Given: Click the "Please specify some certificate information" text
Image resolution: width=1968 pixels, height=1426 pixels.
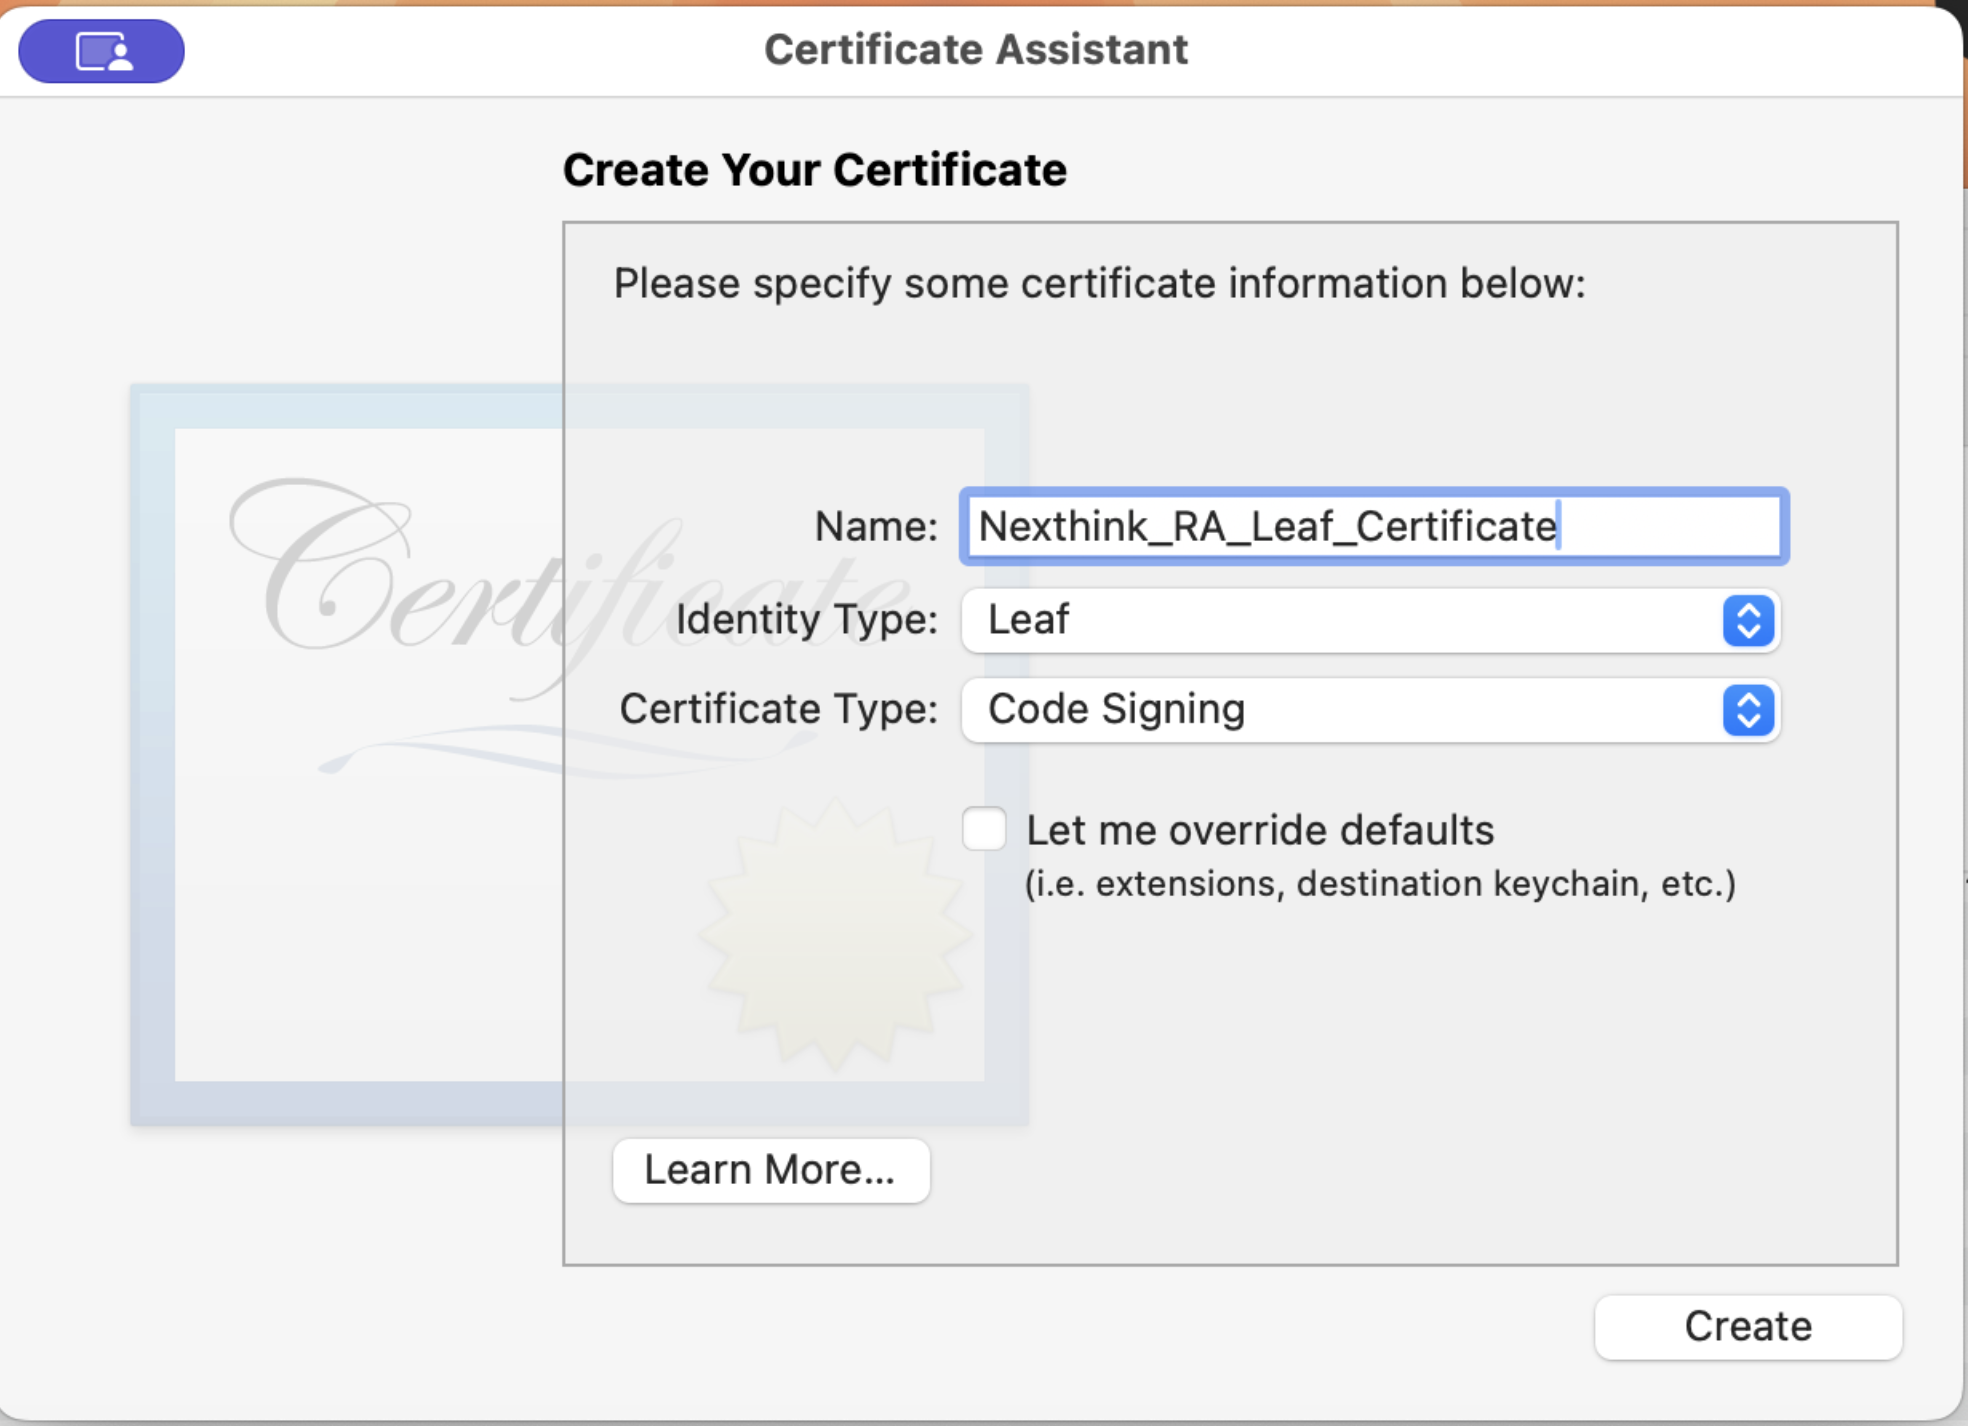Looking at the screenshot, I should [x=1099, y=284].
